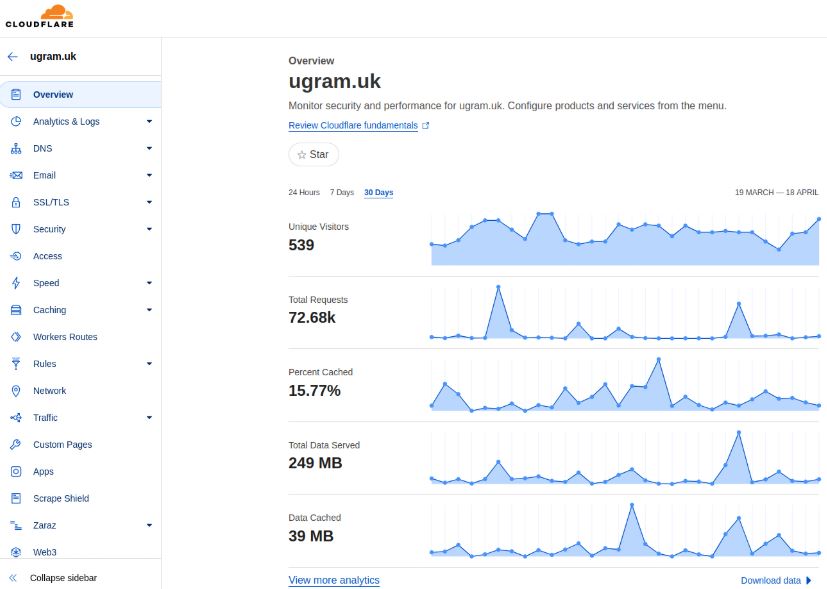Switch to the 24 Hours time range

[304, 192]
